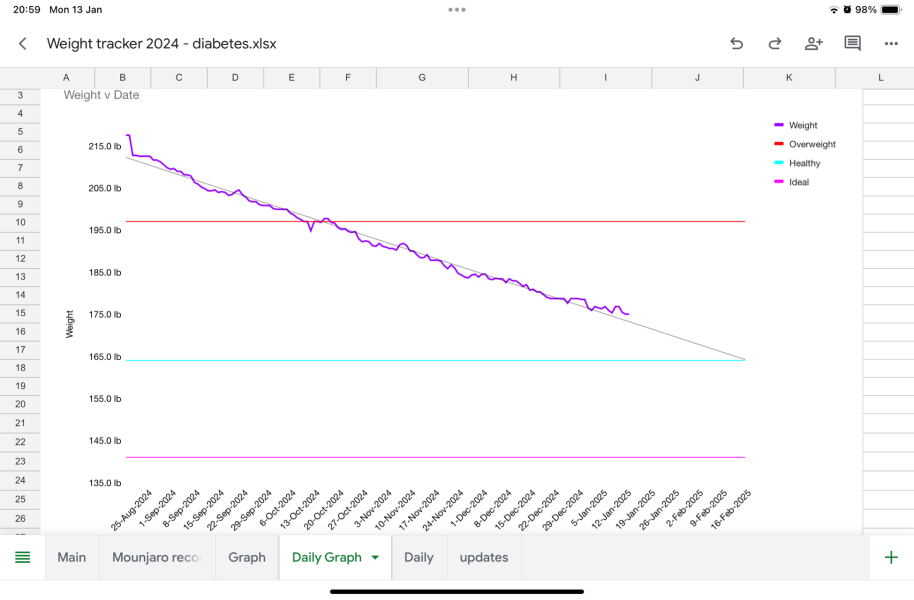This screenshot has width=914, height=600.
Task: Click the Weight legend label
Action: click(803, 125)
